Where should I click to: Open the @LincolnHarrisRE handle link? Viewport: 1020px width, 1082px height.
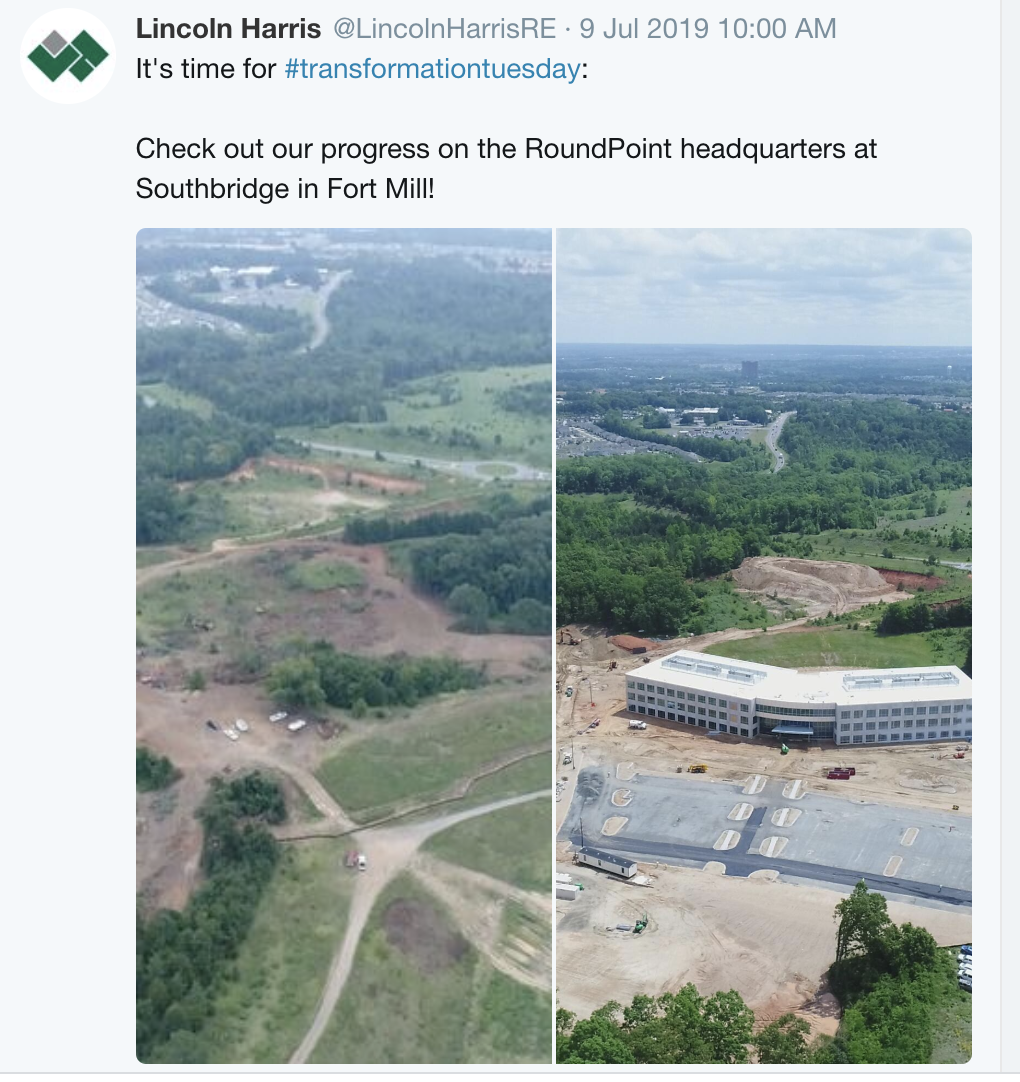(x=443, y=29)
